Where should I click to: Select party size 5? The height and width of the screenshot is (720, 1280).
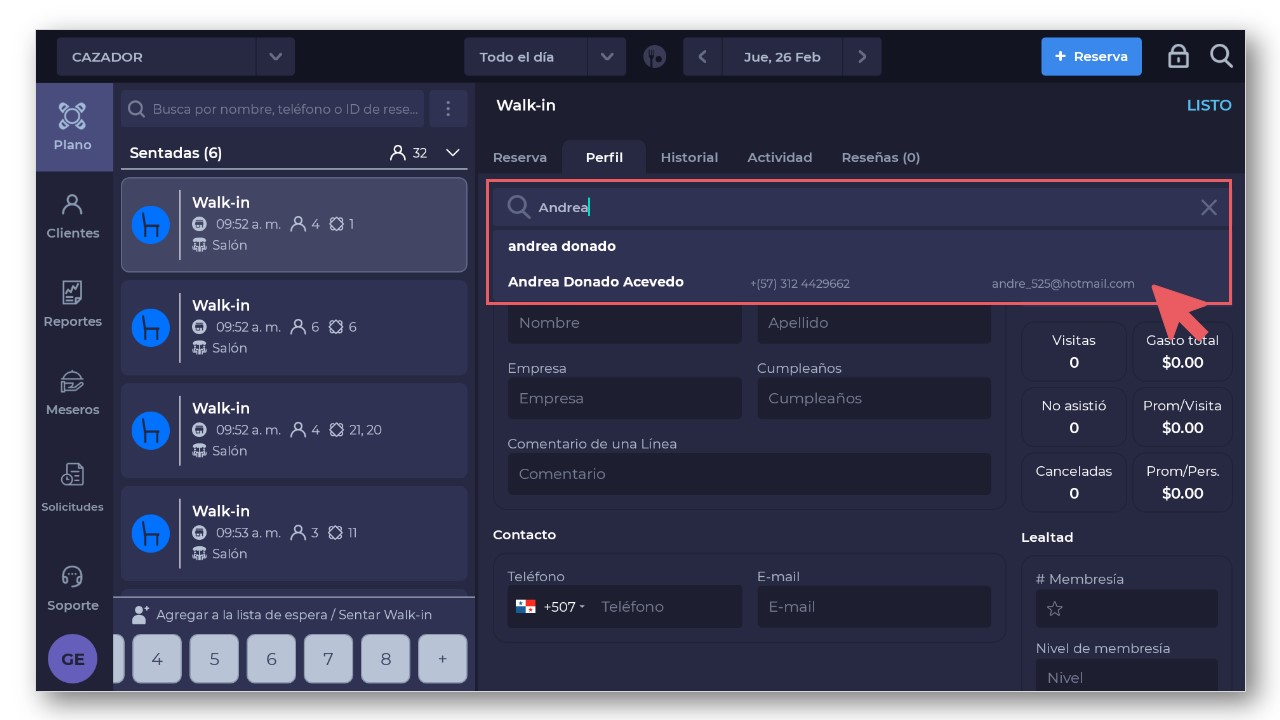tap(214, 659)
